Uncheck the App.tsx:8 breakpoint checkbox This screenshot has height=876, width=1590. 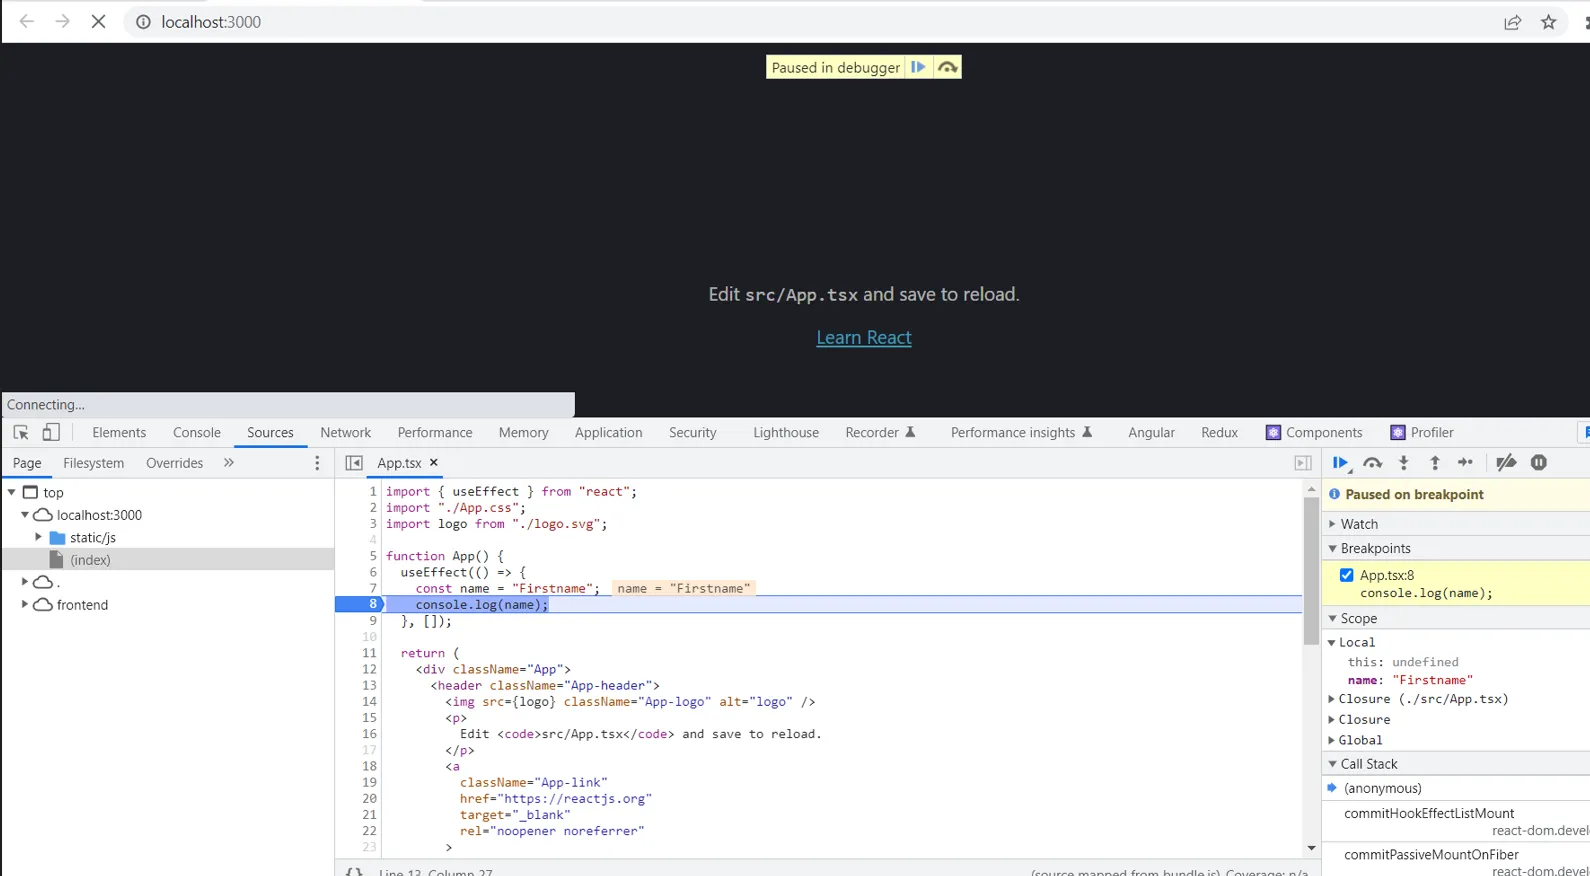point(1347,575)
